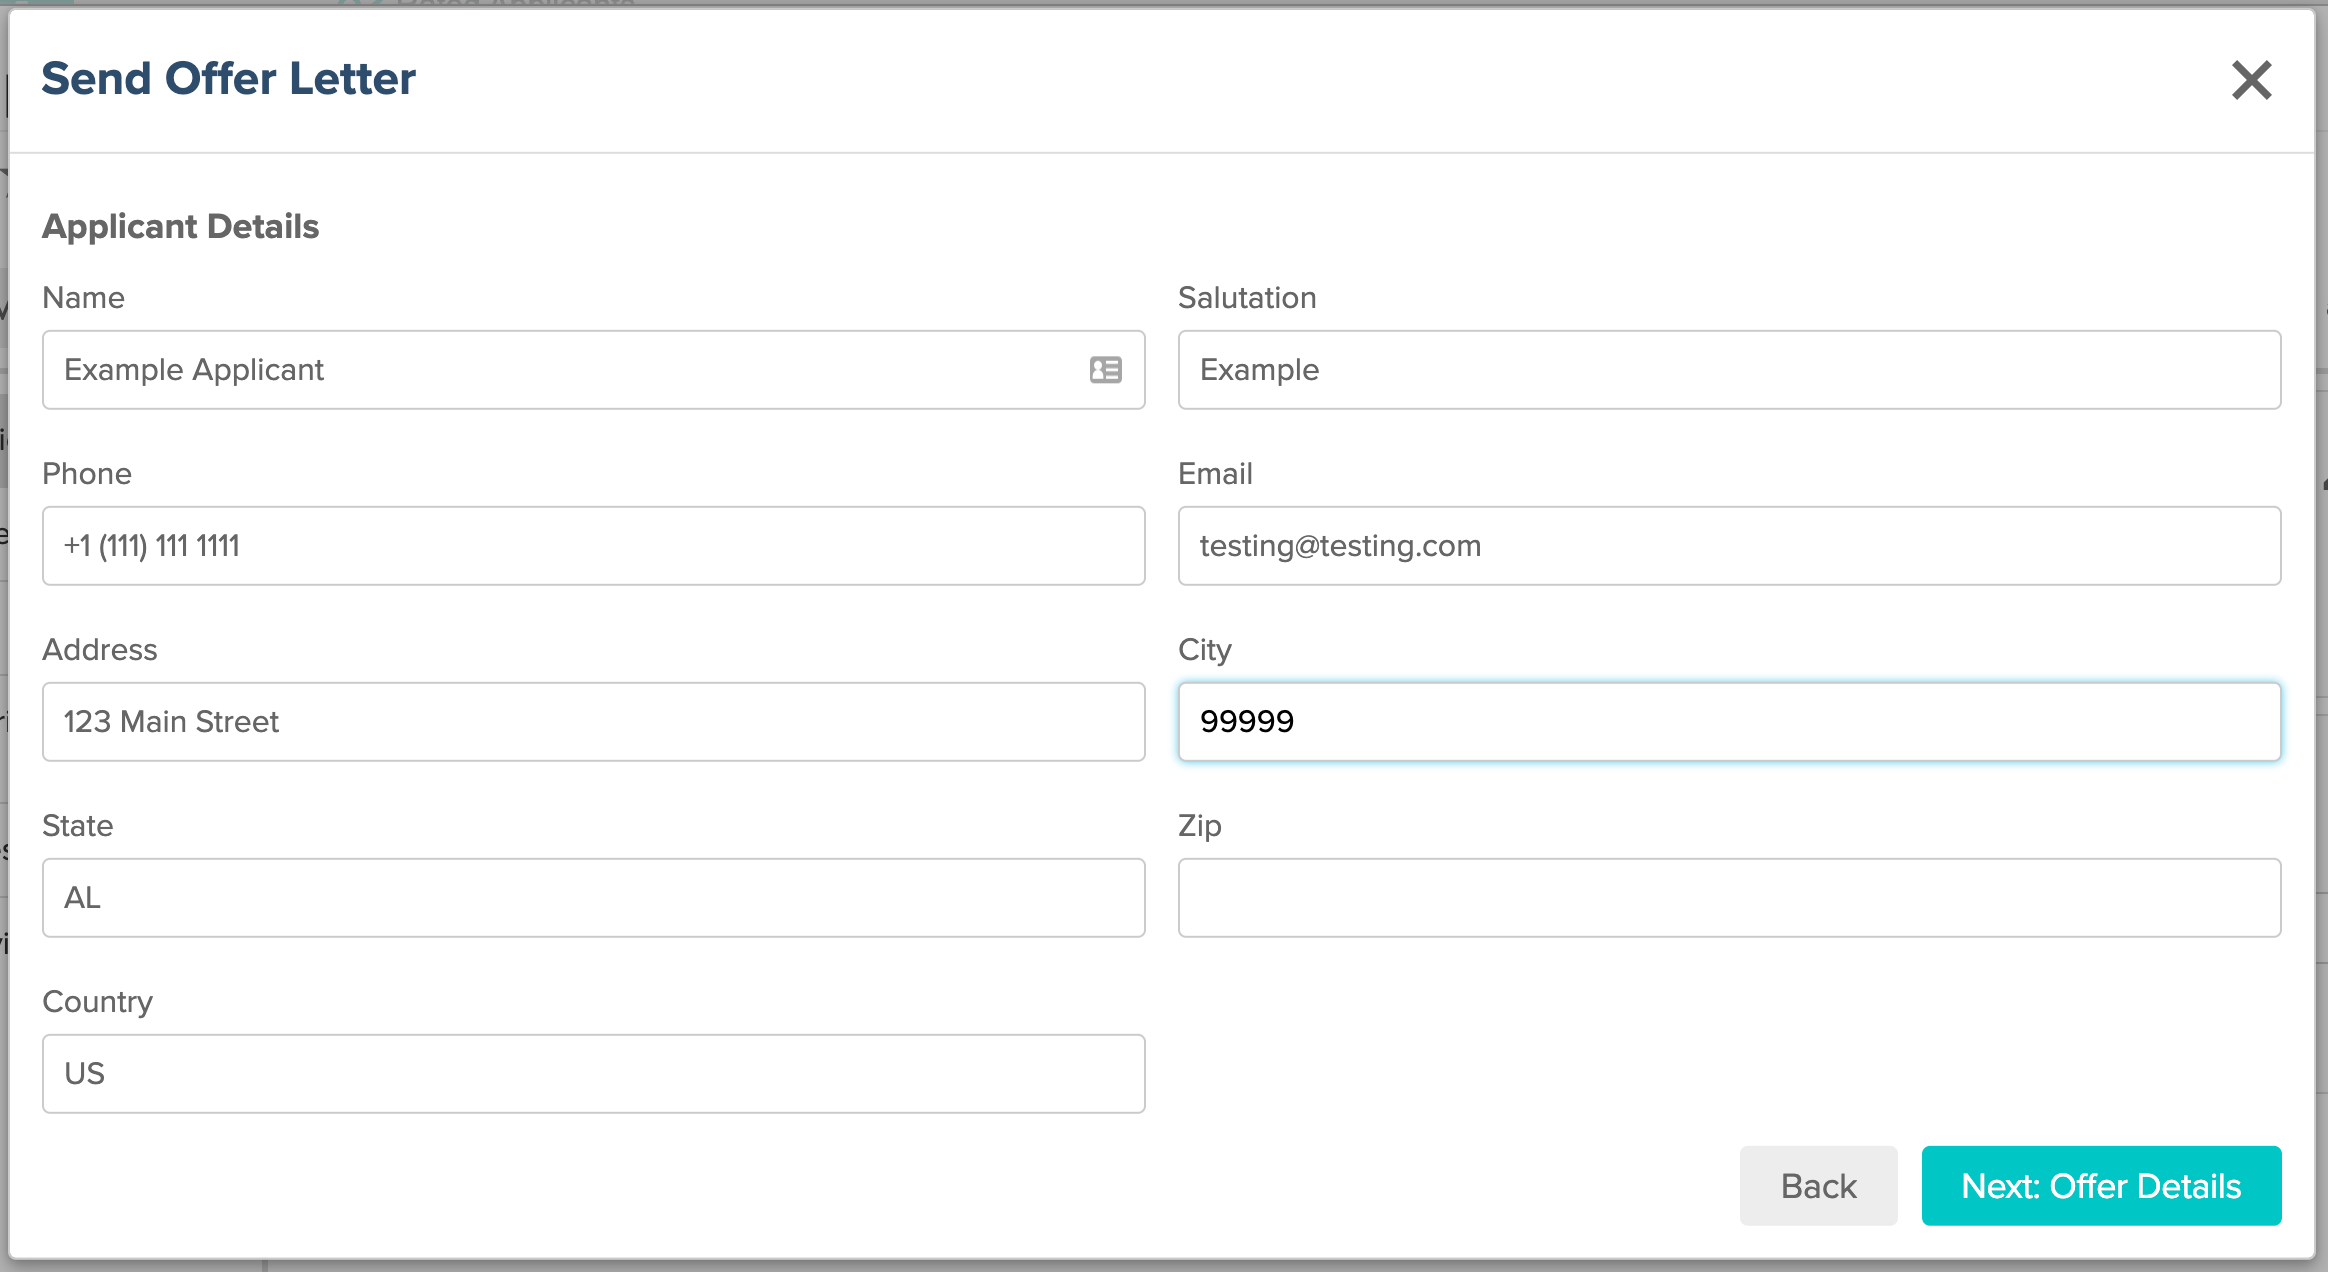This screenshot has width=2328, height=1272.
Task: Select the Name label text
Action: 83,297
